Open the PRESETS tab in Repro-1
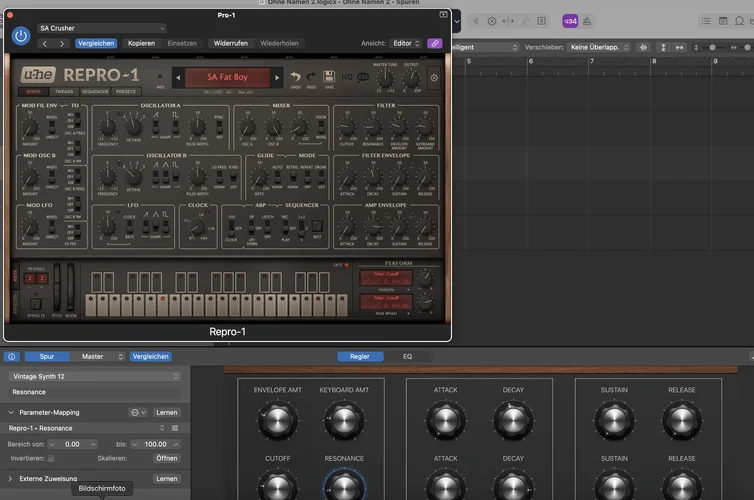This screenshot has width=754, height=500. pos(126,91)
